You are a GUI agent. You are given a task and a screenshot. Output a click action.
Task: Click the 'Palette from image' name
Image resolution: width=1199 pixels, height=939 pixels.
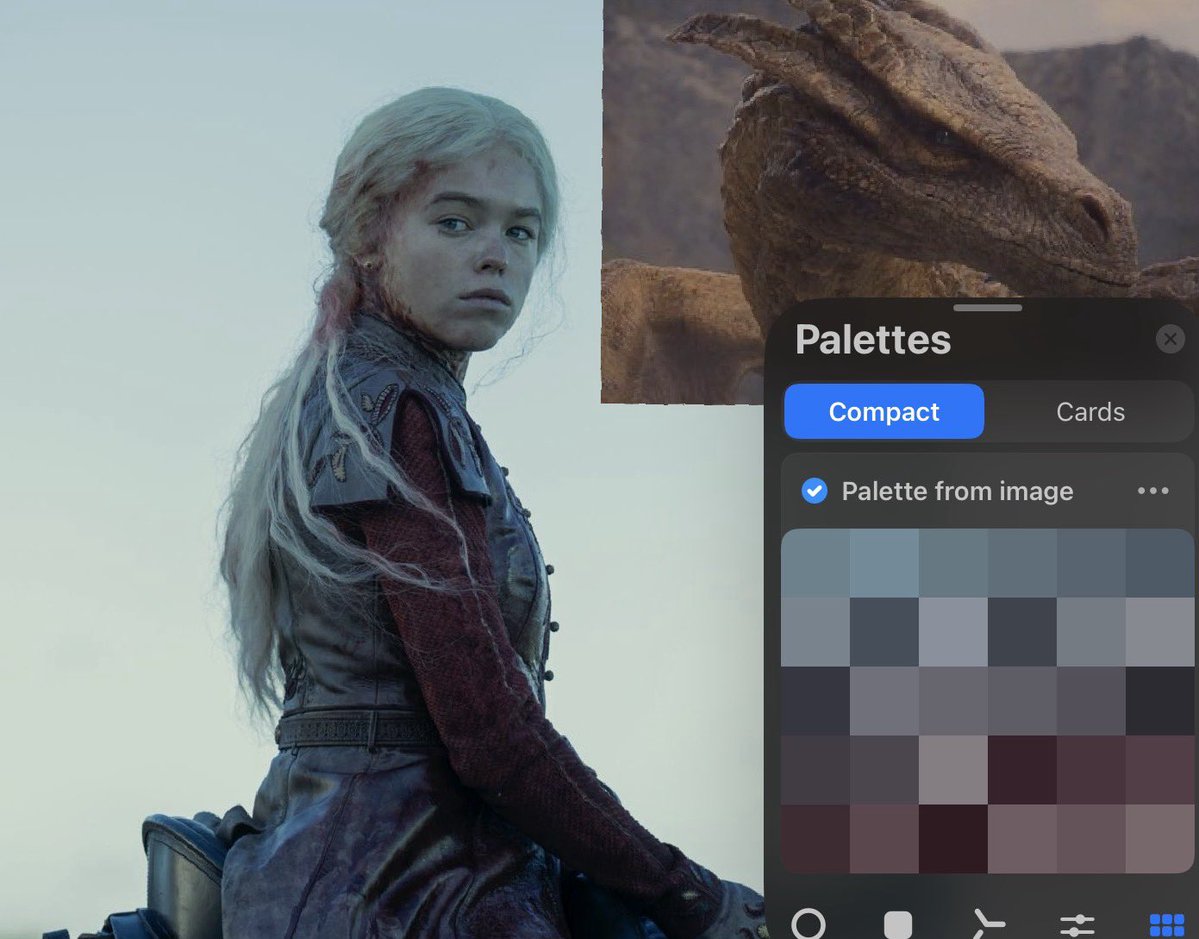pyautogui.click(x=957, y=491)
